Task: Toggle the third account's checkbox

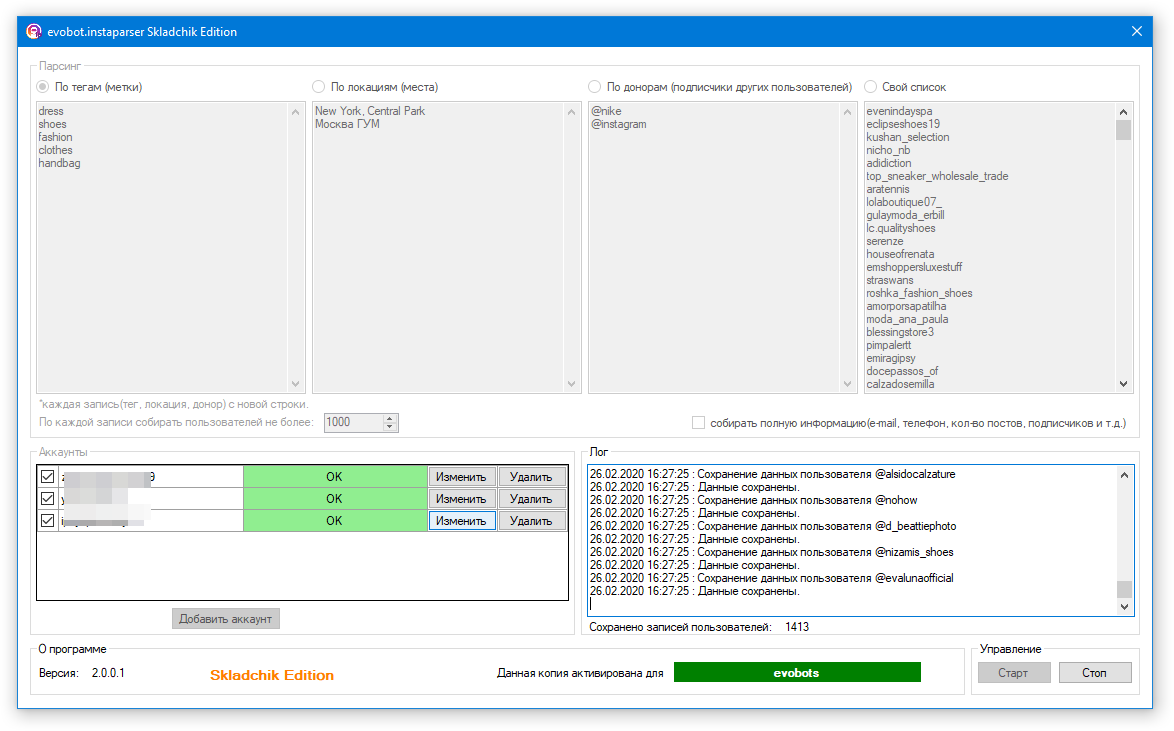Action: tap(47, 521)
